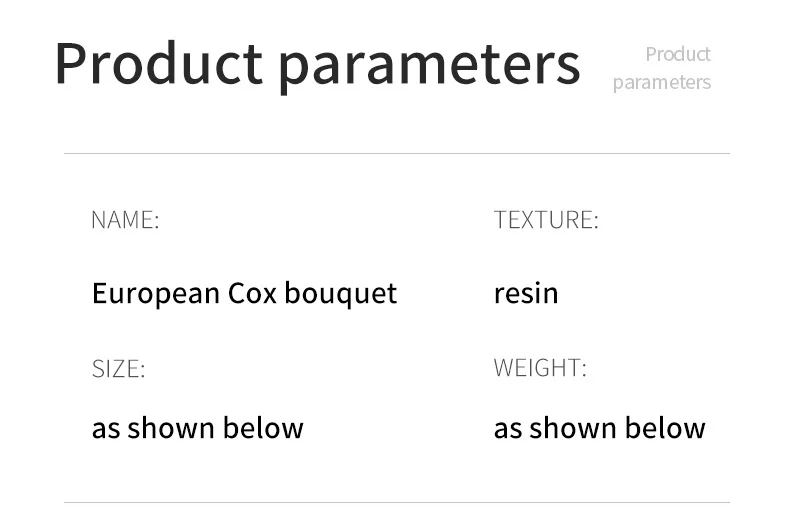Click the "resin" texture value

tap(526, 293)
